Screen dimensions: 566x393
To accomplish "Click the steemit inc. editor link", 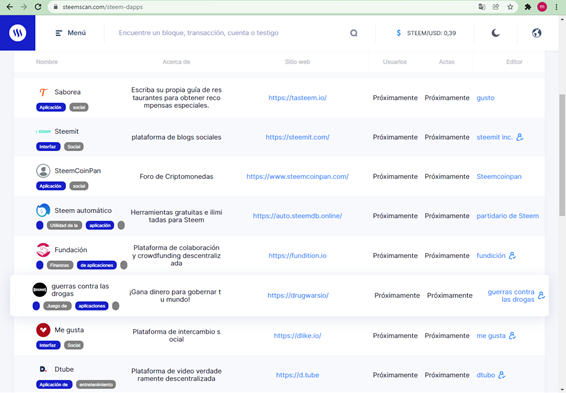I will click(495, 137).
